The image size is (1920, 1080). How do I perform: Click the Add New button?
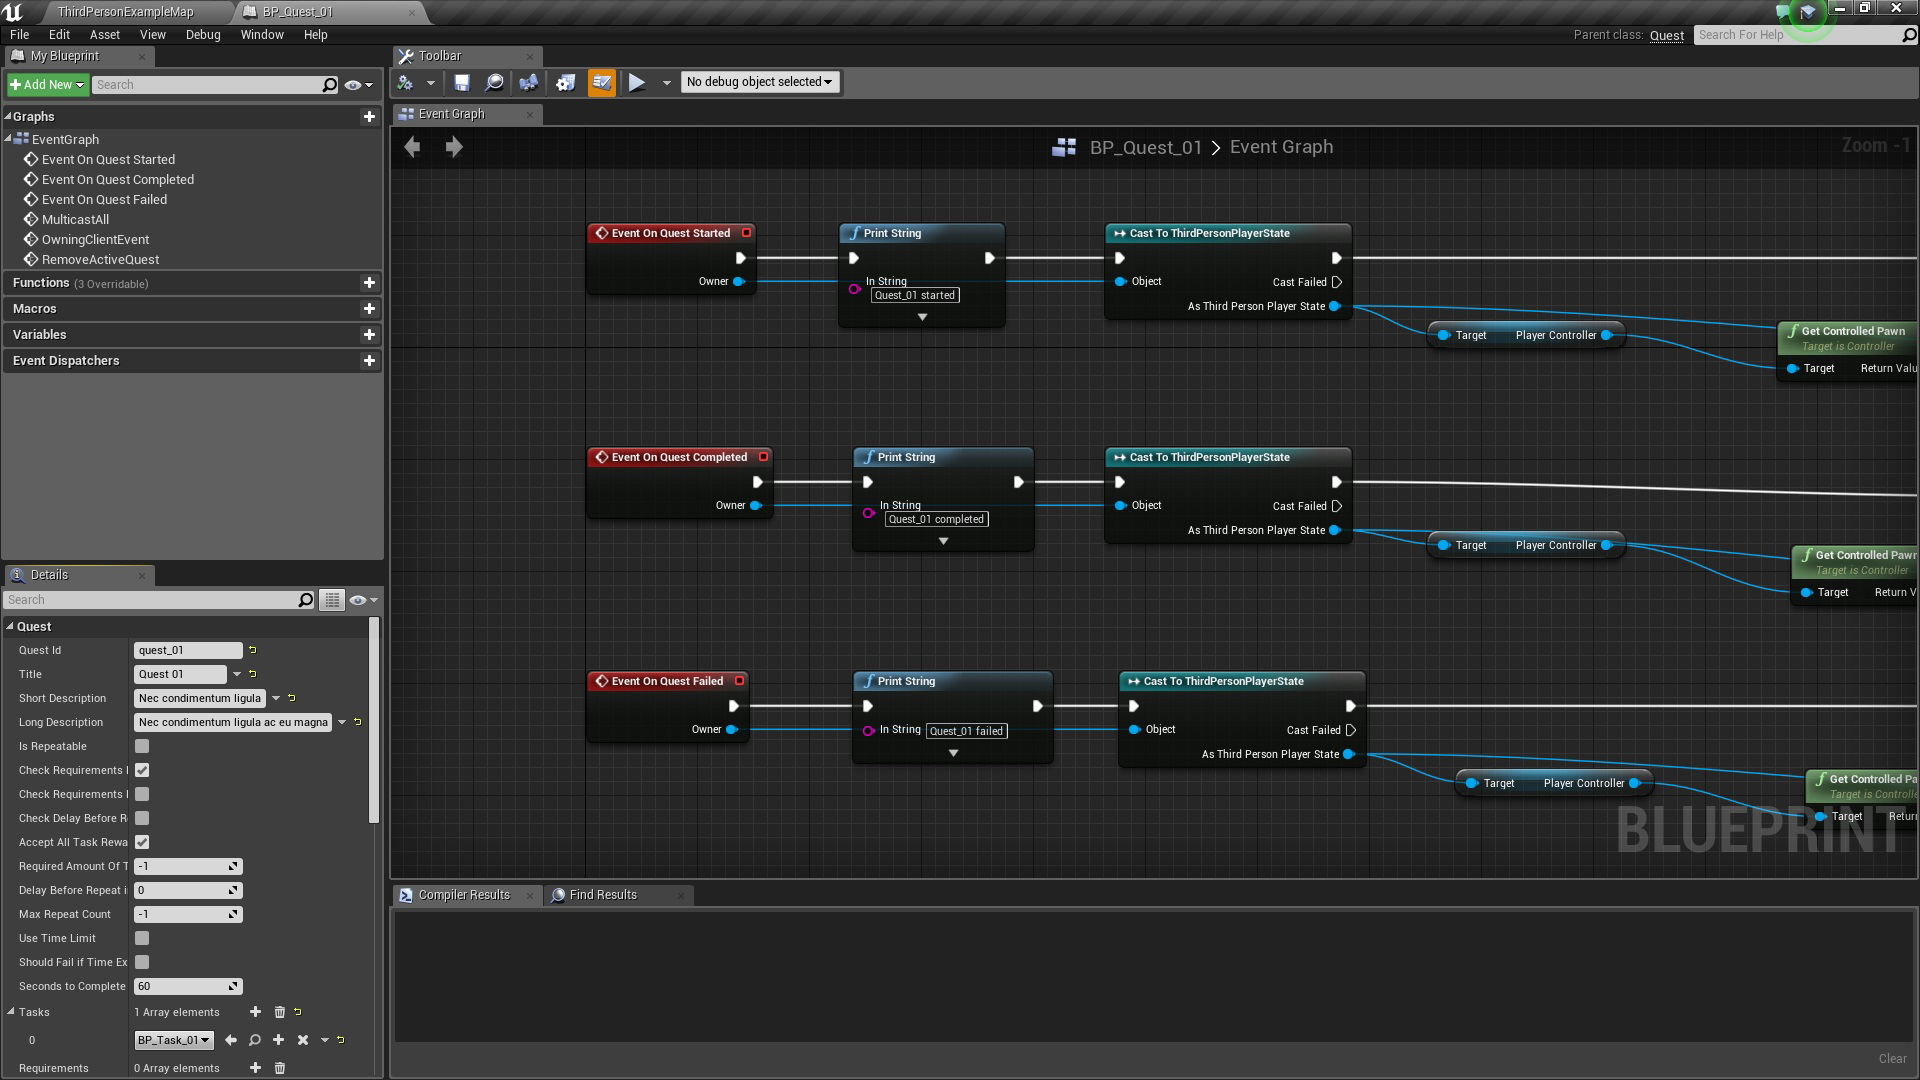pos(47,85)
